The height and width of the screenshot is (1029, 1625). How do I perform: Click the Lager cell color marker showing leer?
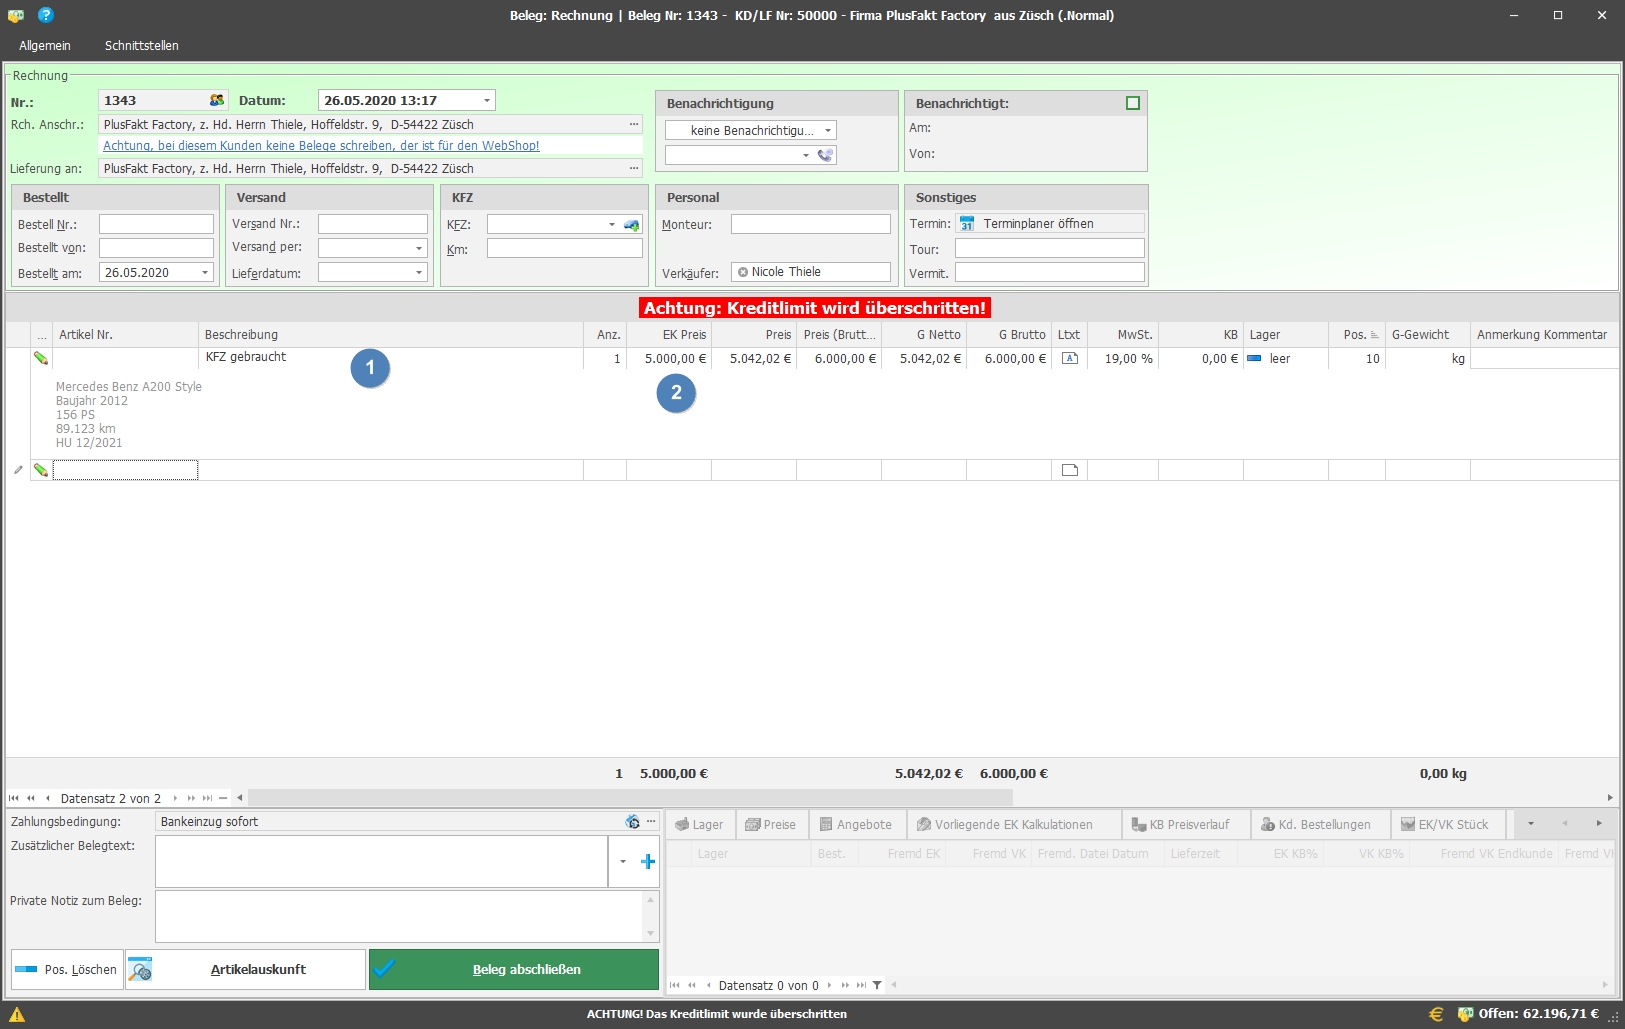(x=1254, y=358)
